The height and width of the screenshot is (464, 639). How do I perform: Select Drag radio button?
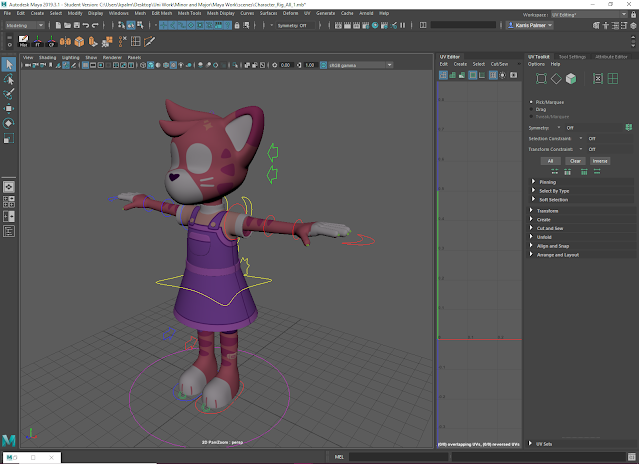pyautogui.click(x=531, y=109)
